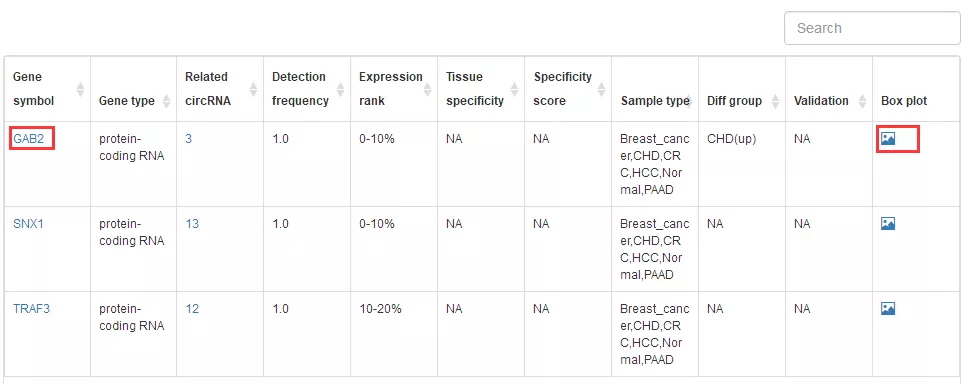Sort by Expression rank column arrows
Viewport: 969px width, 384px height.
coord(428,90)
